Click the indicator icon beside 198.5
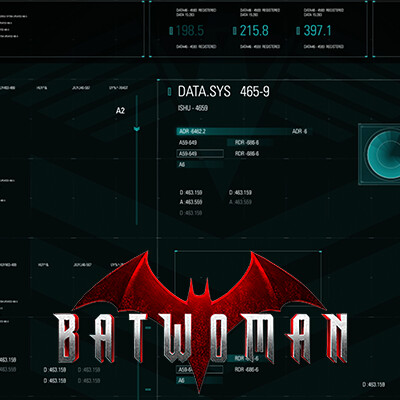400x400 pixels. tap(171, 31)
